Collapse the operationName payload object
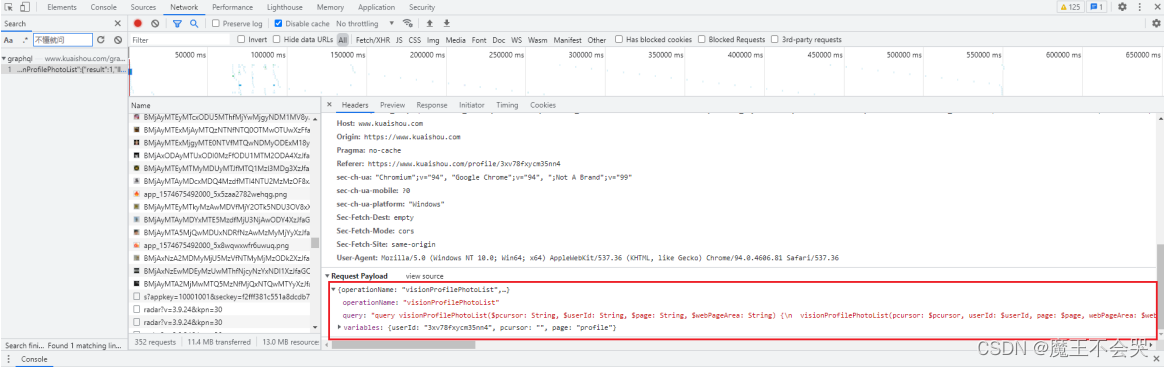 (x=334, y=289)
